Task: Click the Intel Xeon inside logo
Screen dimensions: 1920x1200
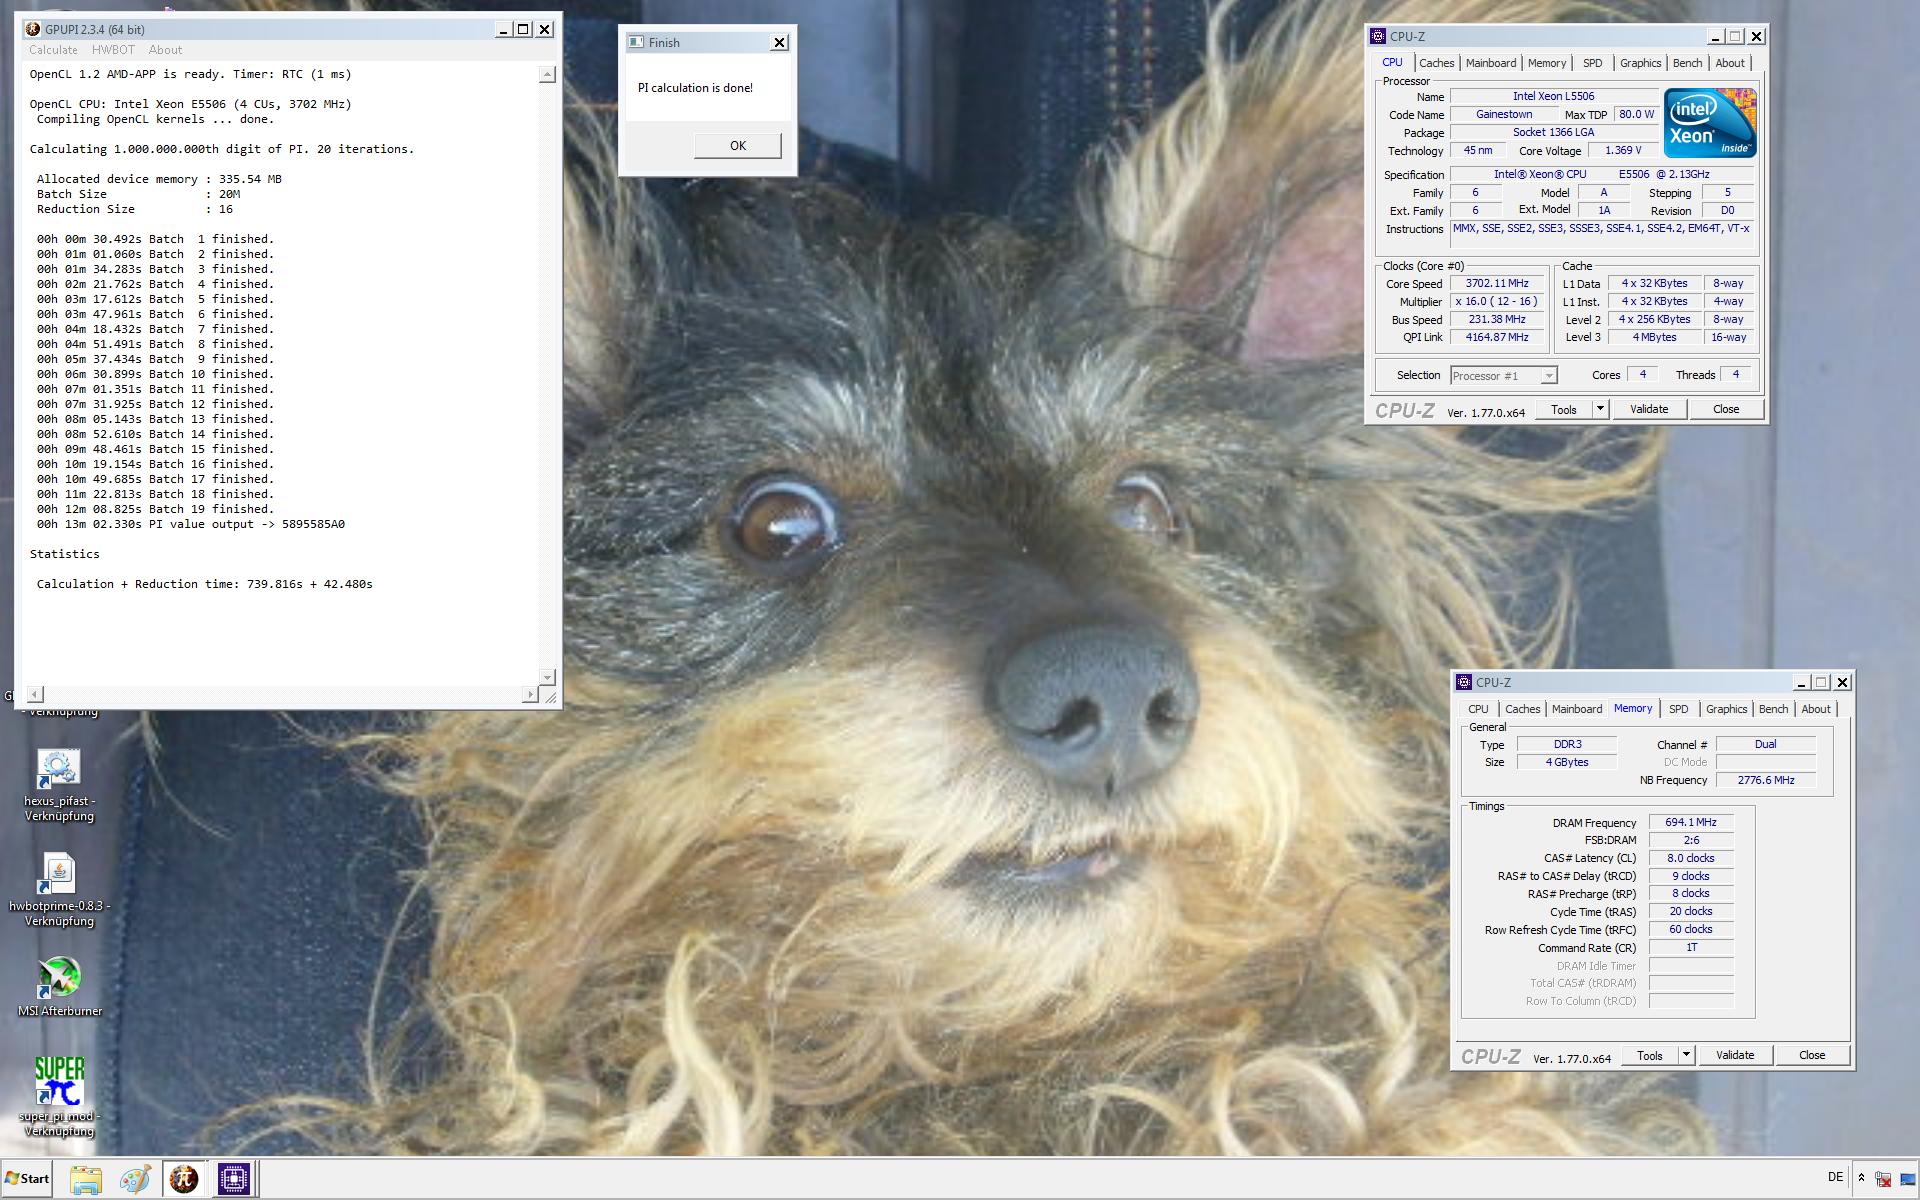Action: (x=1710, y=123)
